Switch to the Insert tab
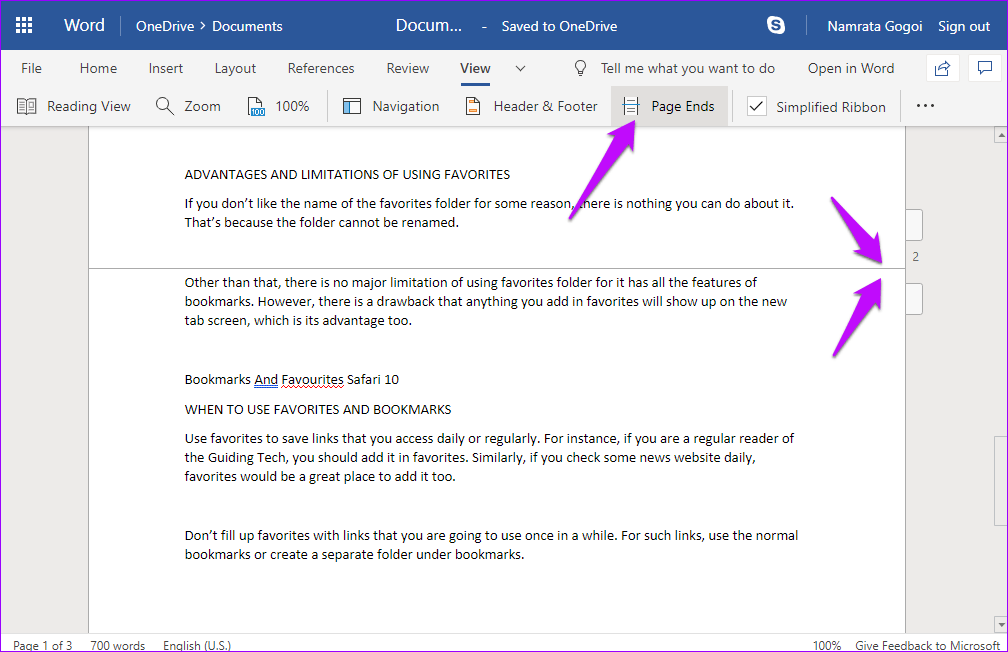The width and height of the screenshot is (1008, 652). click(x=166, y=68)
